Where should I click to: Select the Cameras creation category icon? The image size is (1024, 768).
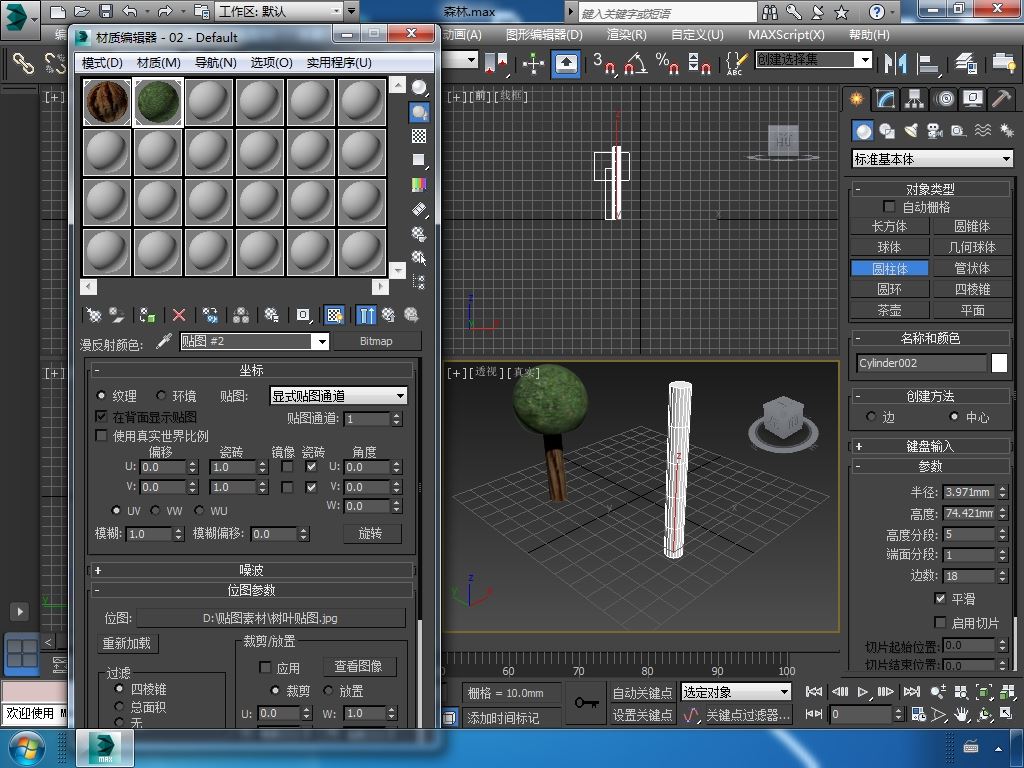coord(935,131)
